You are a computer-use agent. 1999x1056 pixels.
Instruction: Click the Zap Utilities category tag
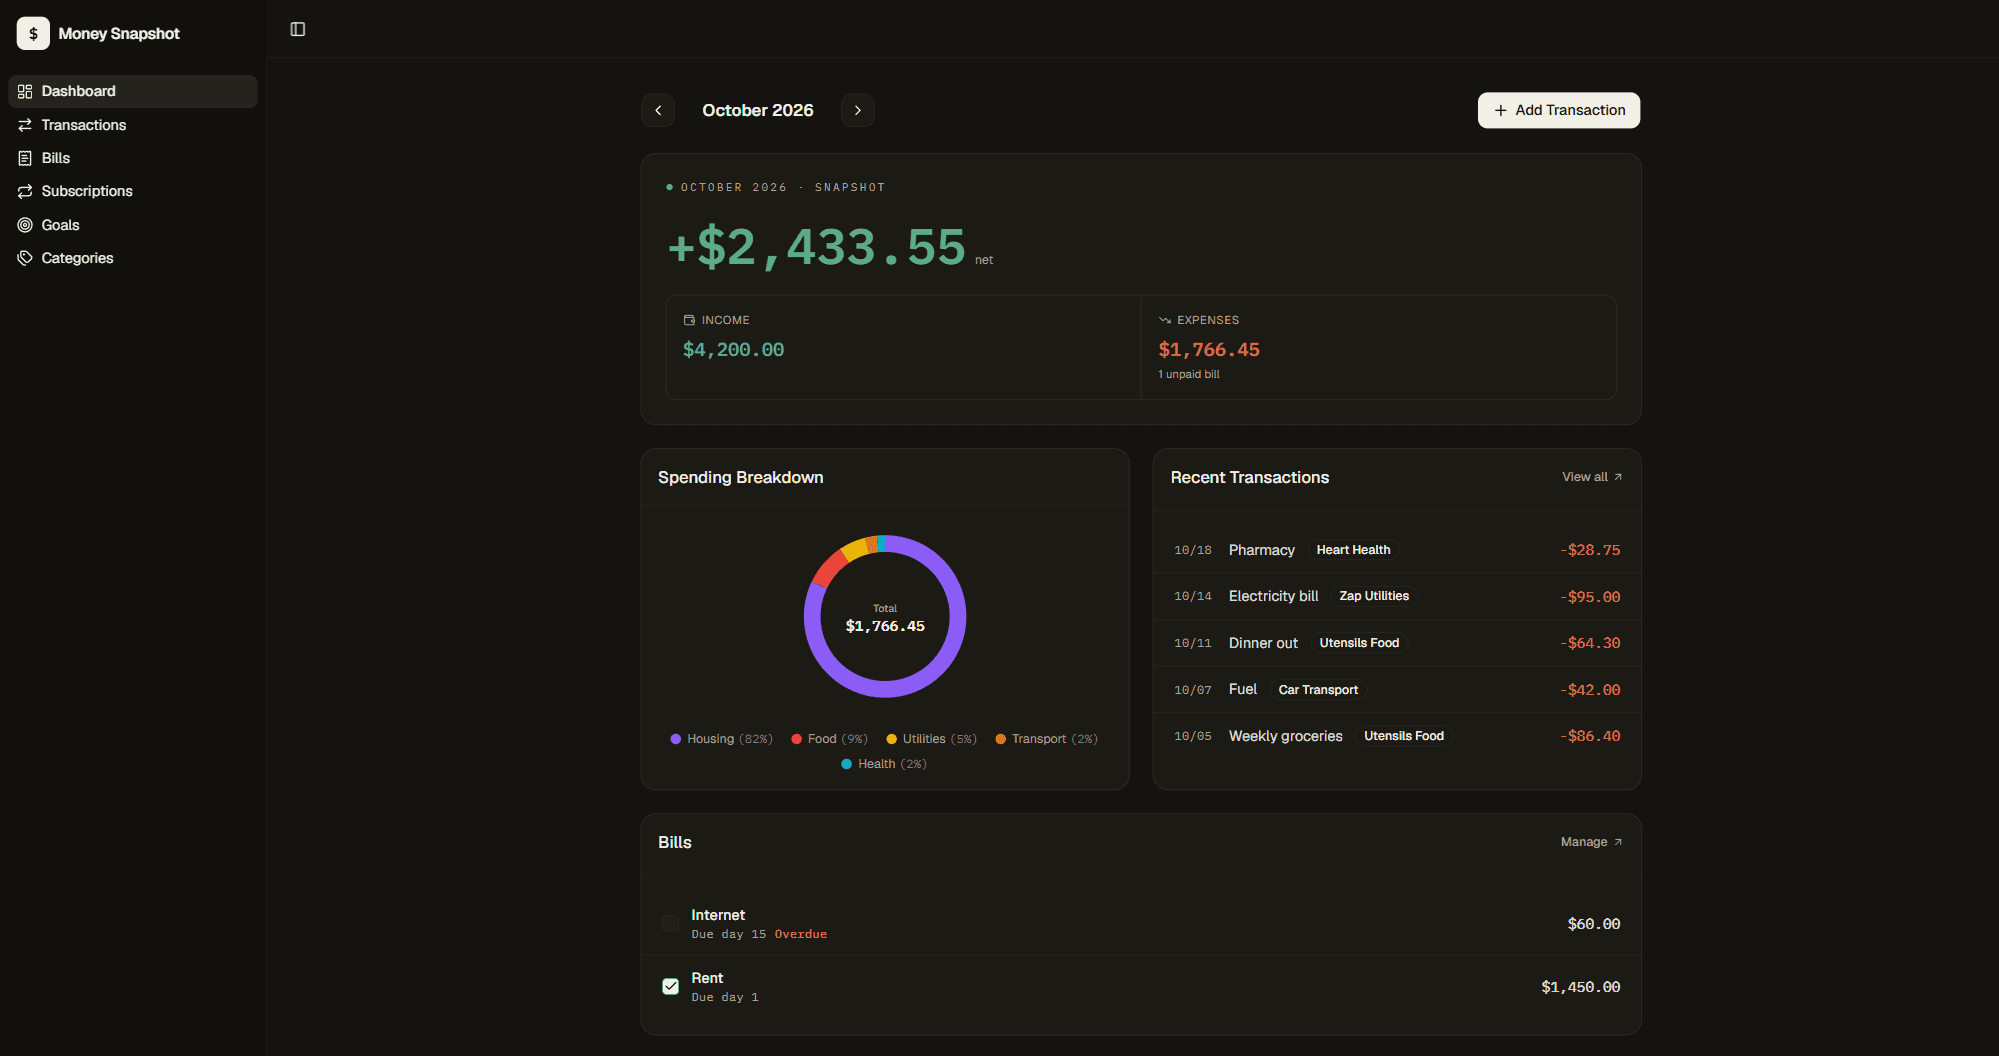click(1374, 596)
